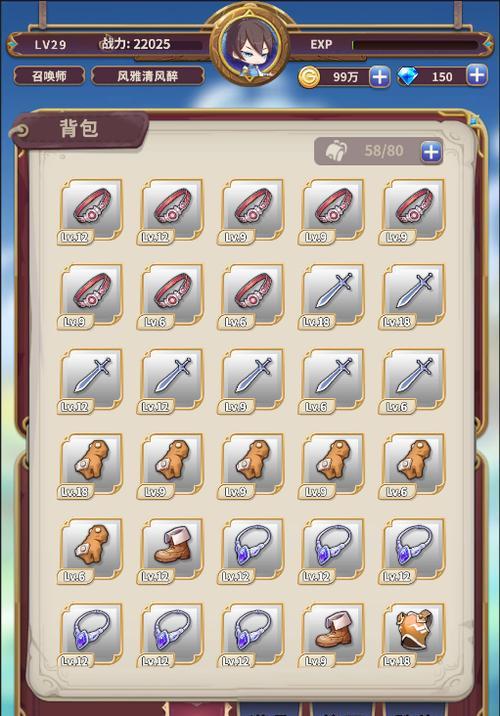Click the EXP progress bar

415,45
